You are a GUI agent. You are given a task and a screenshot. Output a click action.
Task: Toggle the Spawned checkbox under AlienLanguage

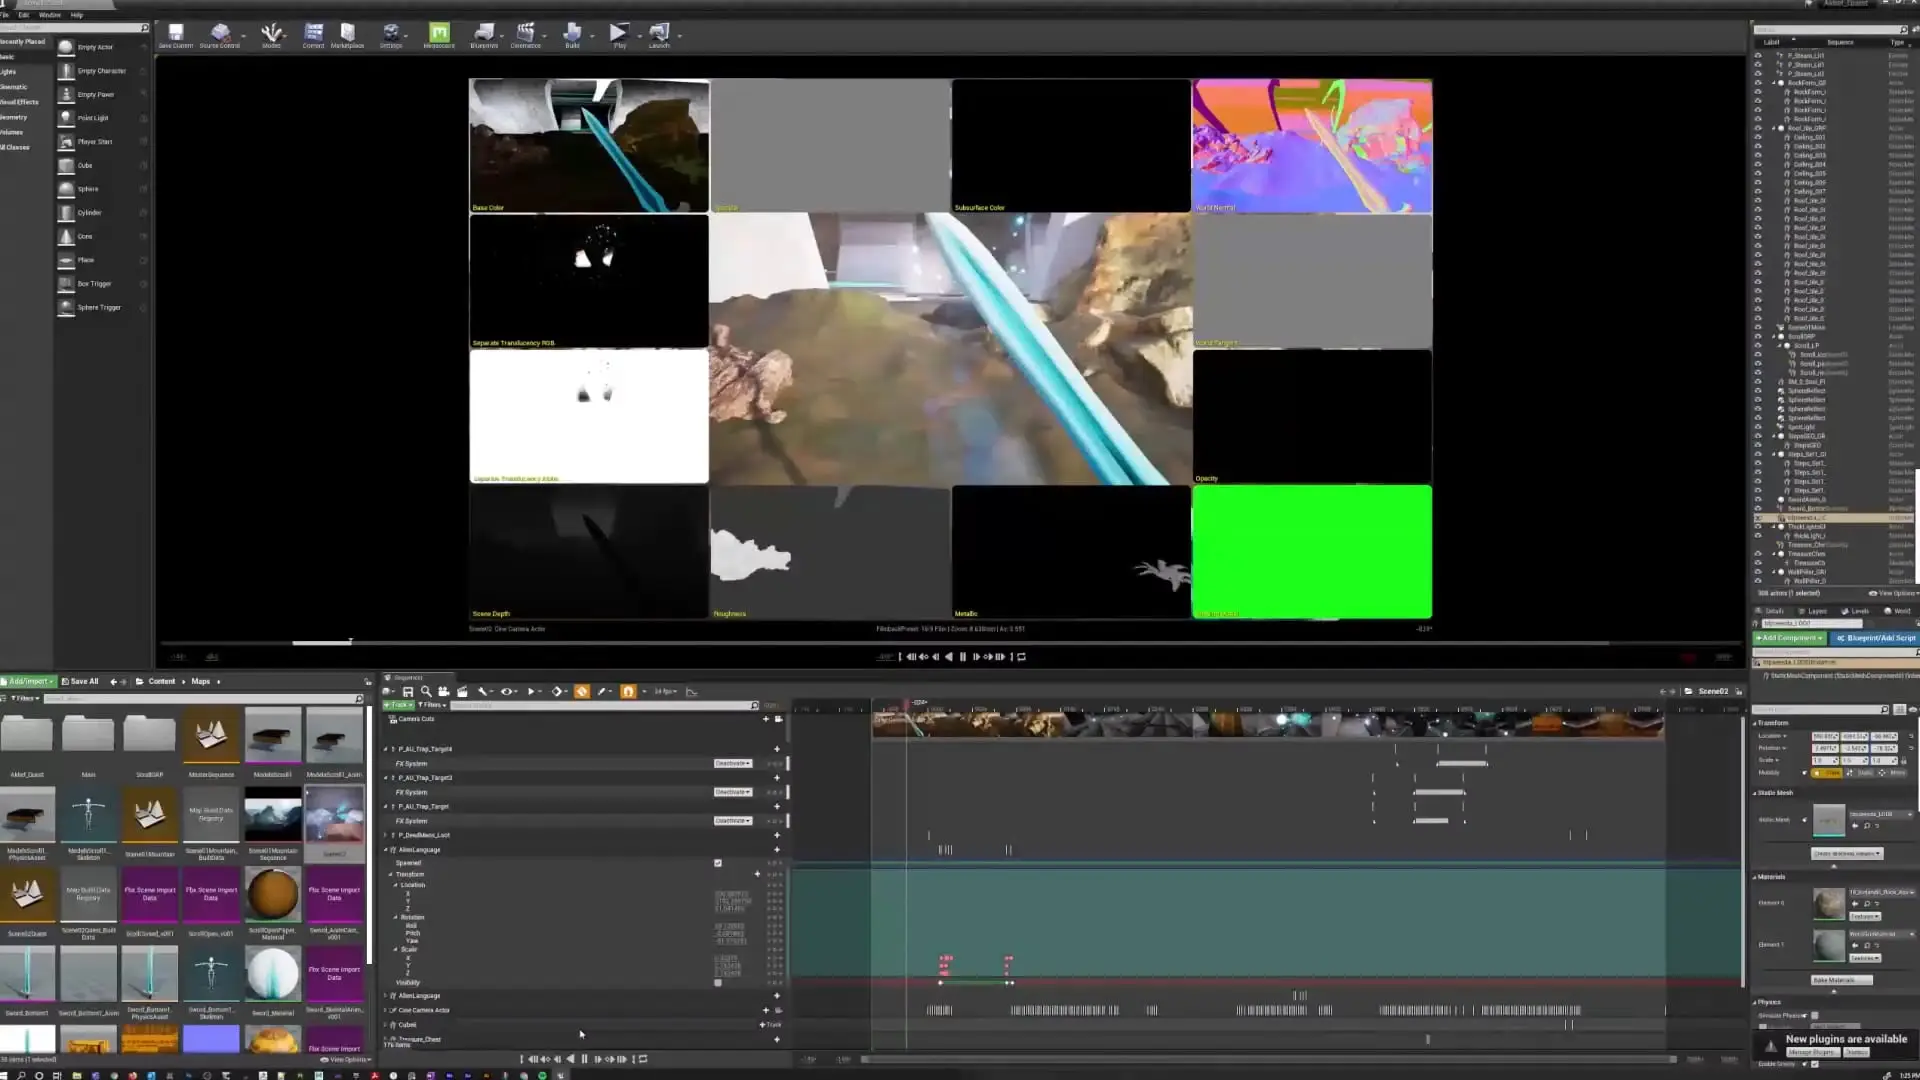point(717,863)
